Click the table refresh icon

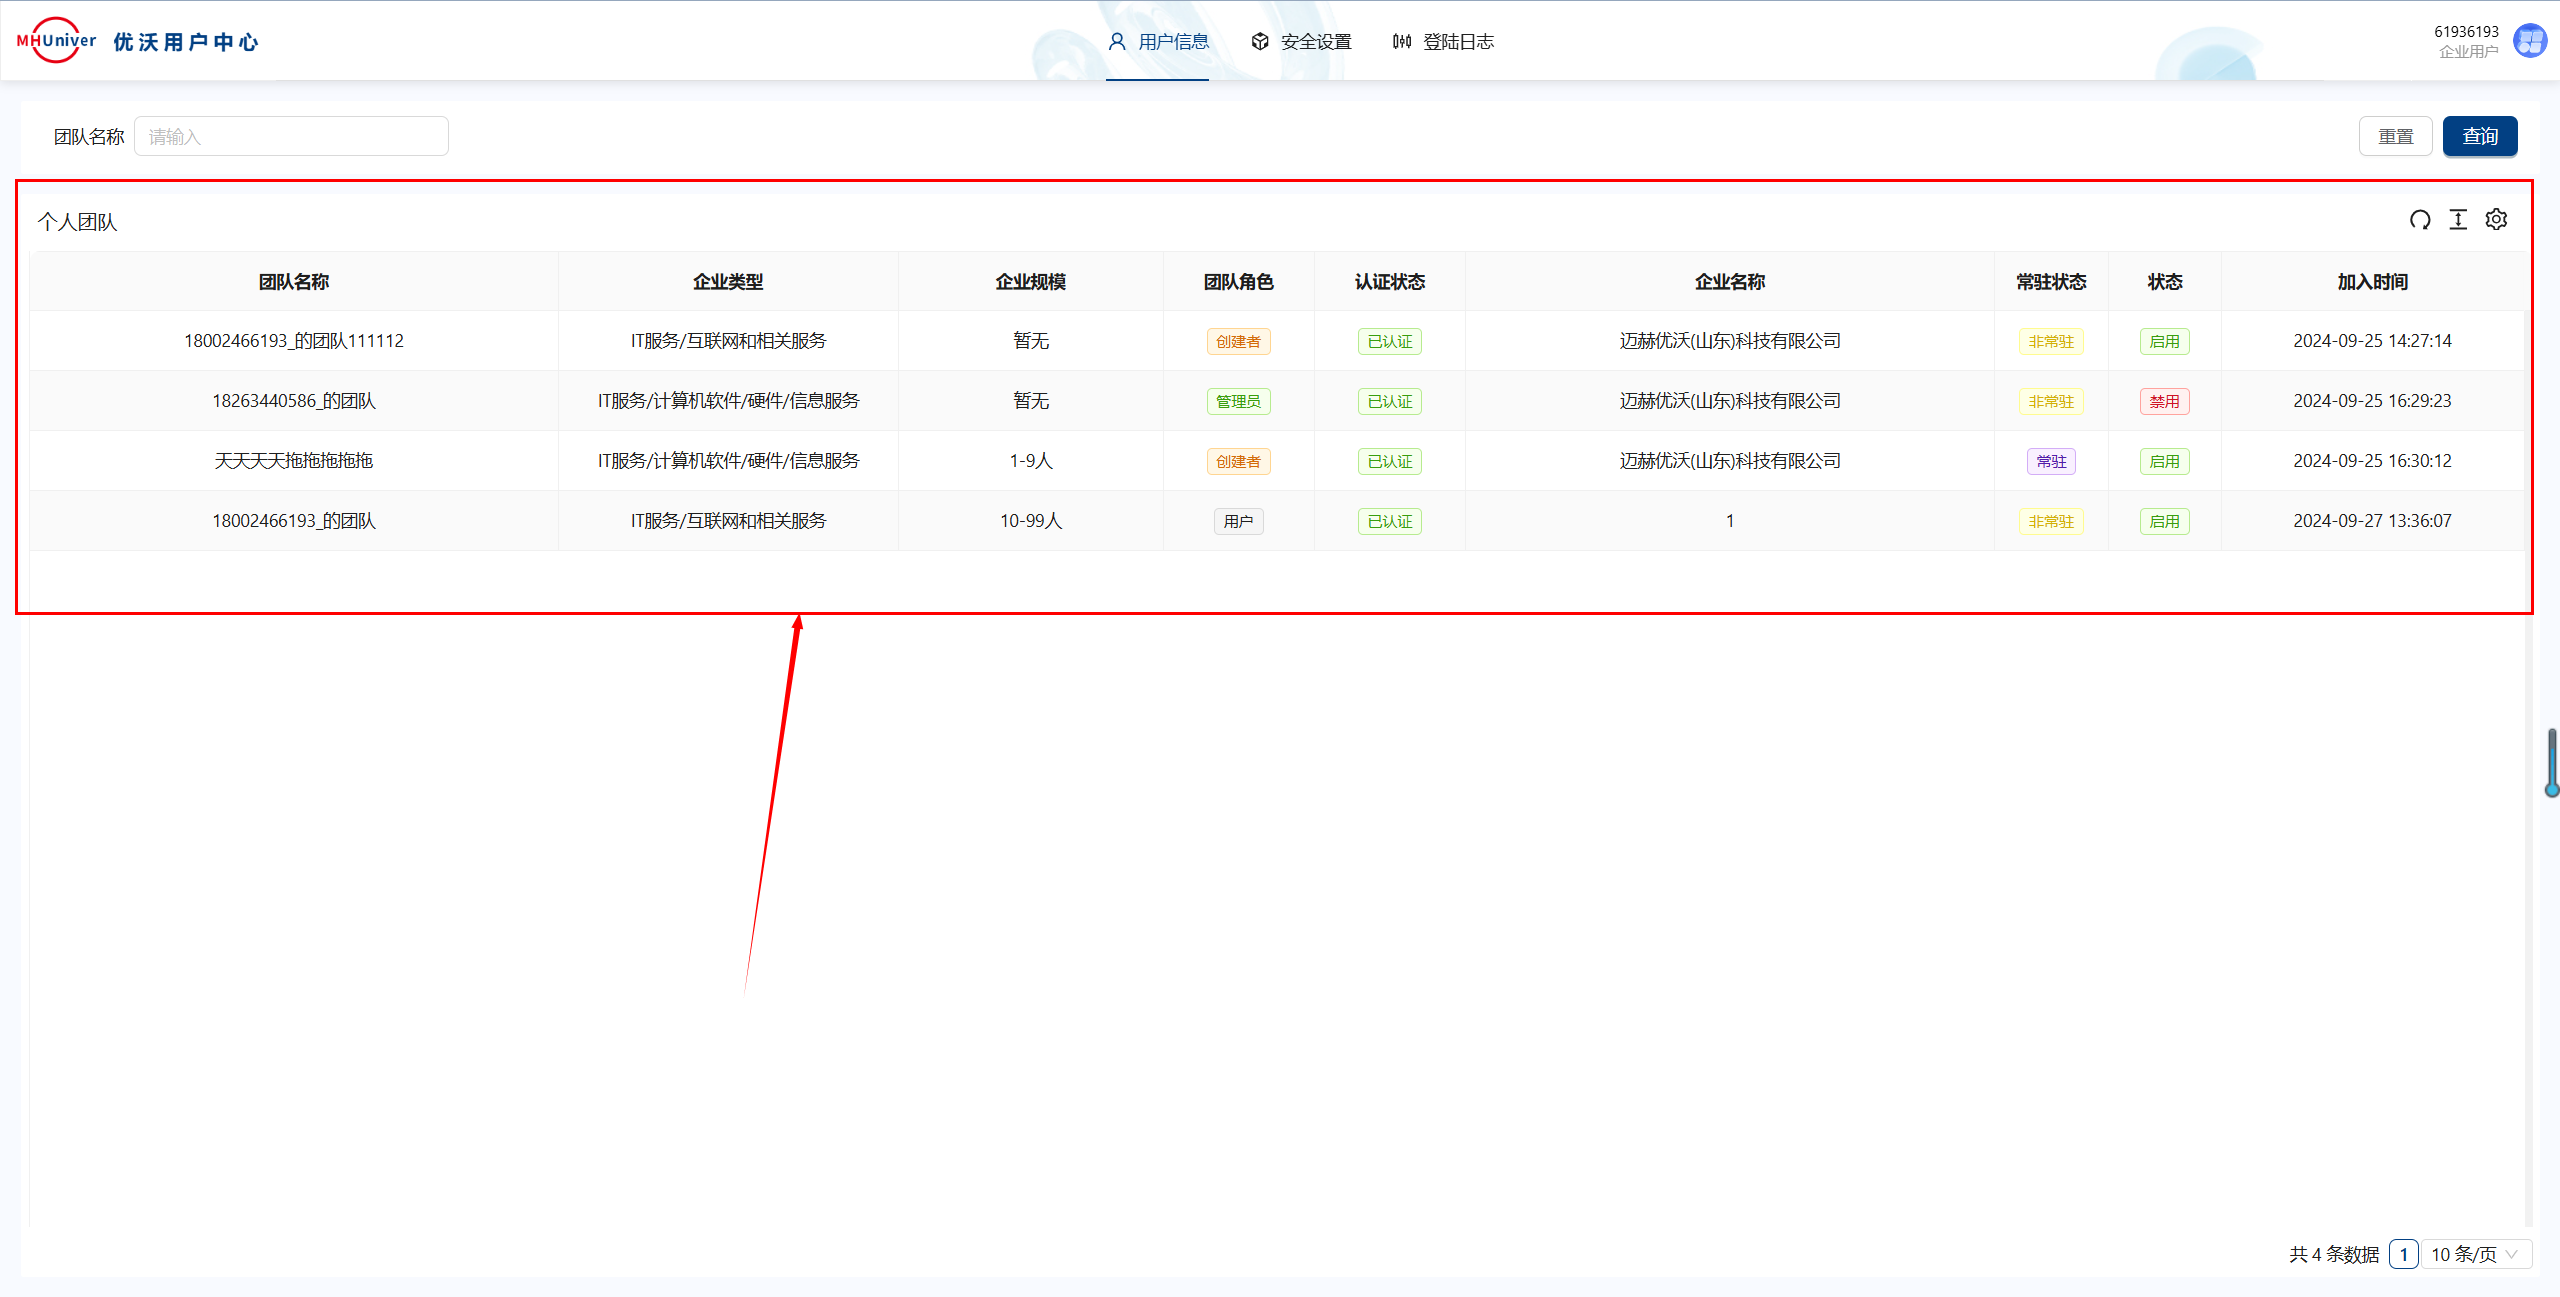pos(2419,220)
